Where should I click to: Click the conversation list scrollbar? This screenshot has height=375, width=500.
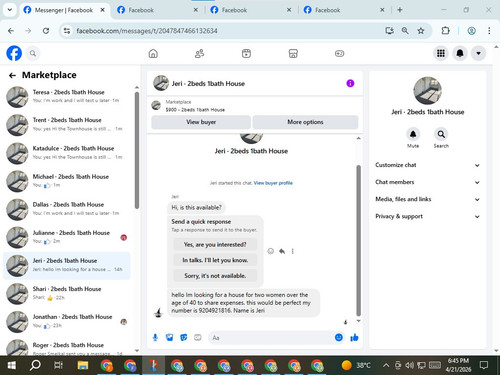[137, 150]
